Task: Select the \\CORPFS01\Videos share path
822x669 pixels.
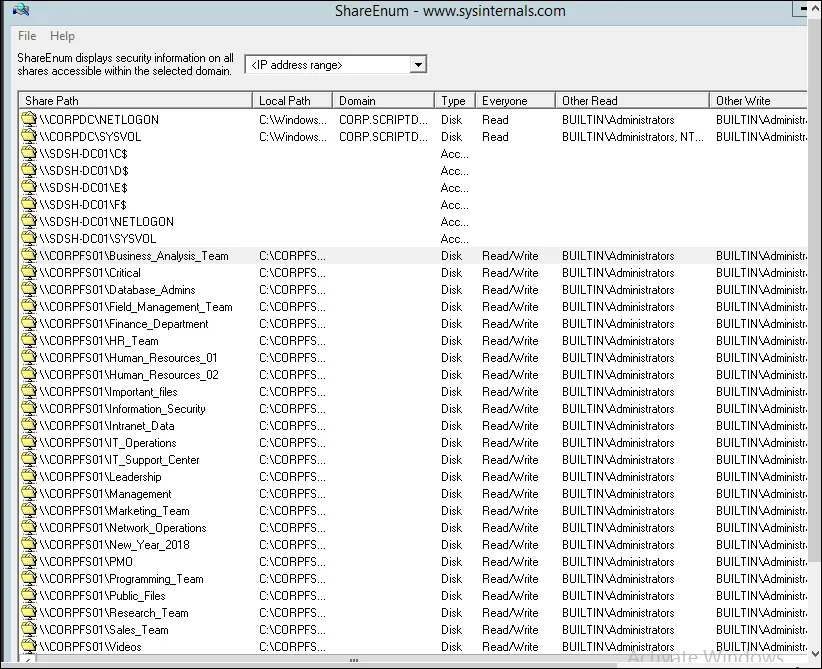Action: [91, 646]
